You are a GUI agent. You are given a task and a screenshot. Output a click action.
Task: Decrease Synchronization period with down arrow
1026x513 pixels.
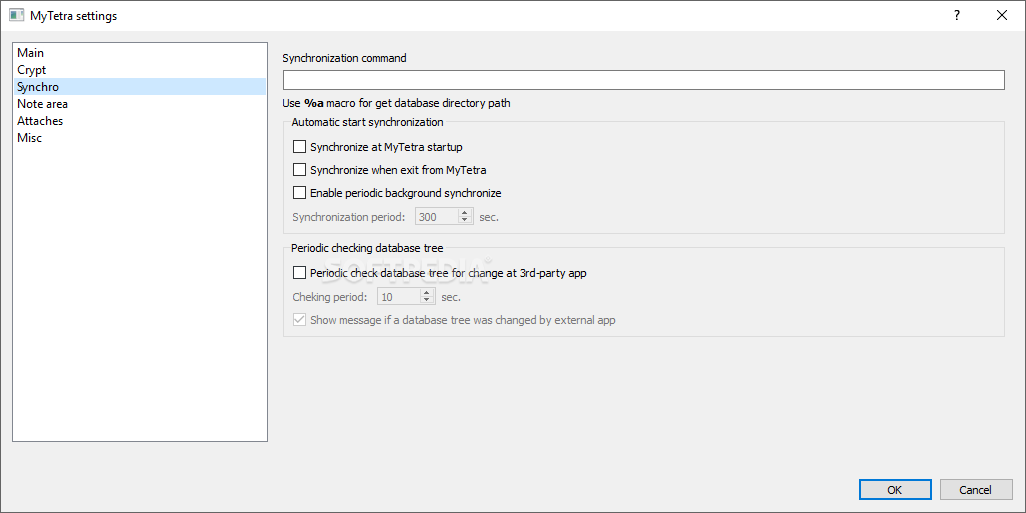tap(465, 221)
